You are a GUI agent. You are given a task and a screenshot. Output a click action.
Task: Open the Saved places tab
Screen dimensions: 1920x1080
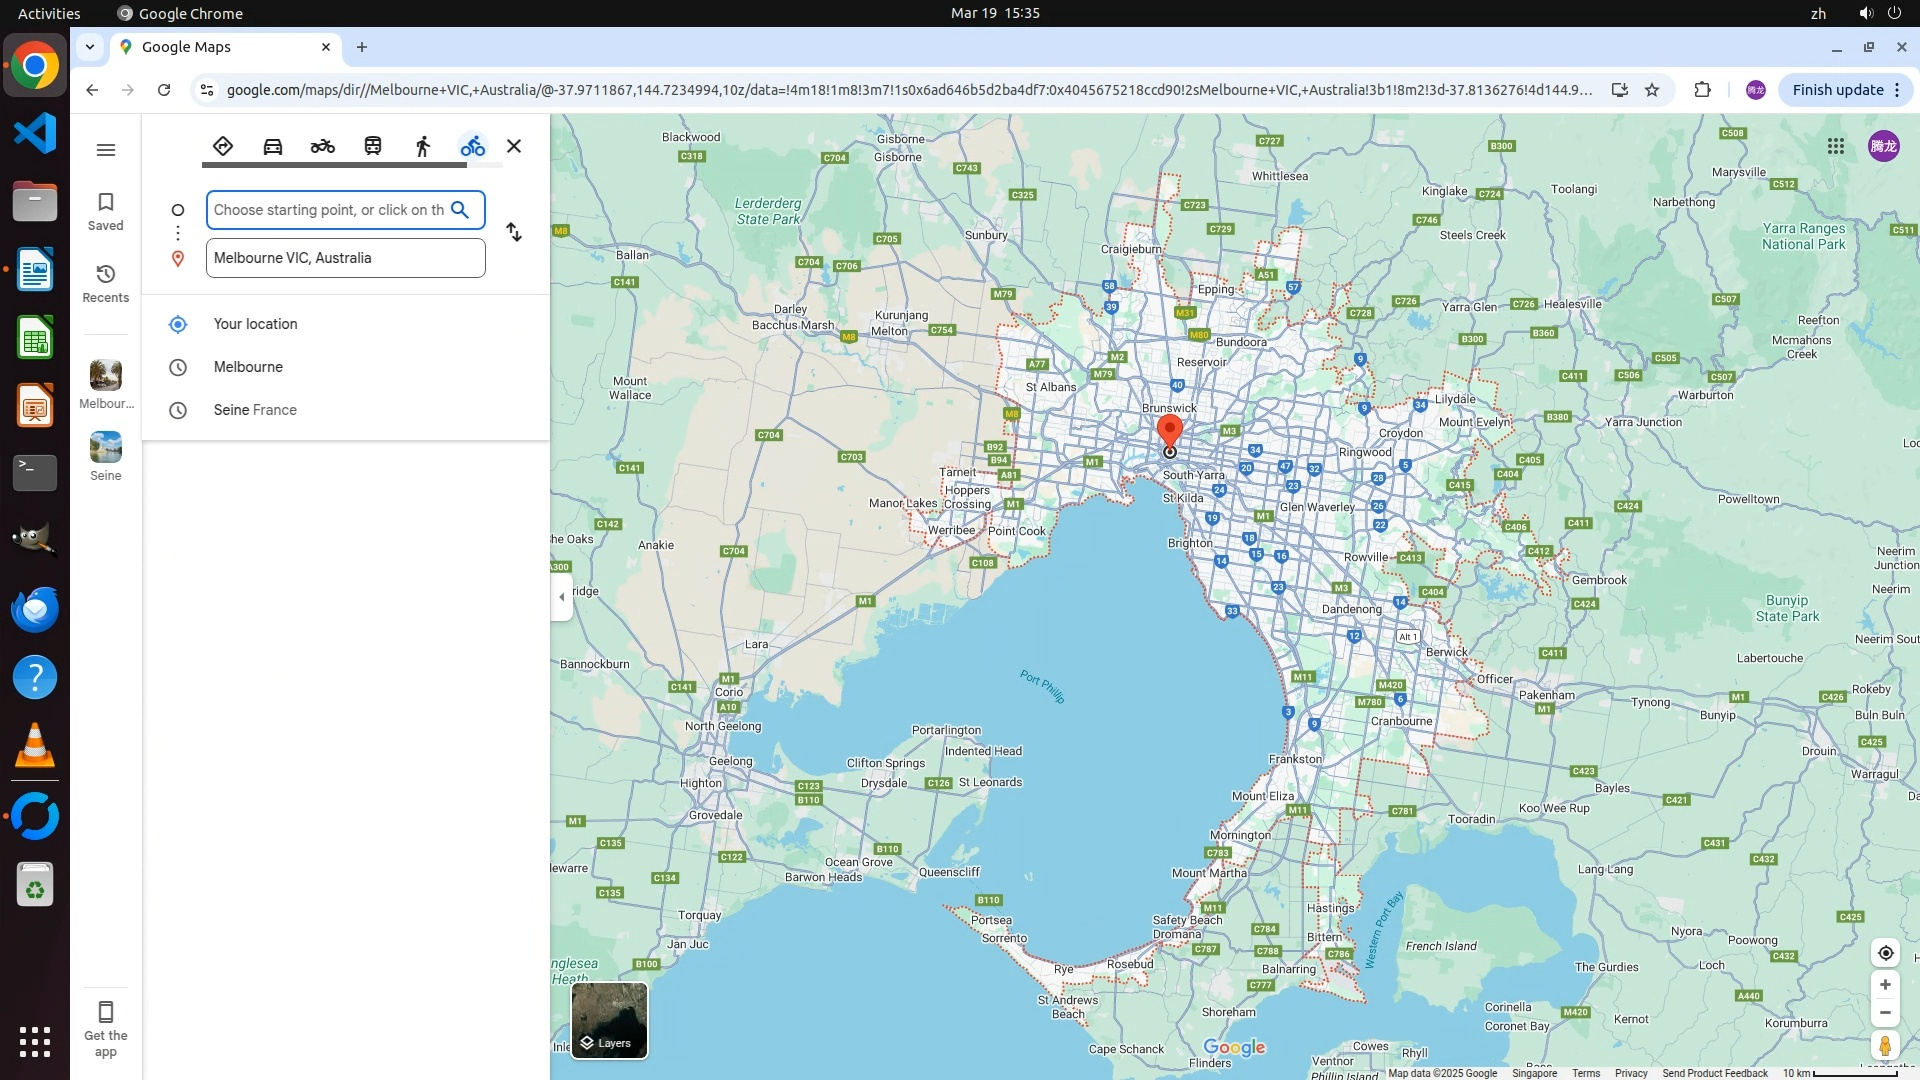(x=106, y=211)
